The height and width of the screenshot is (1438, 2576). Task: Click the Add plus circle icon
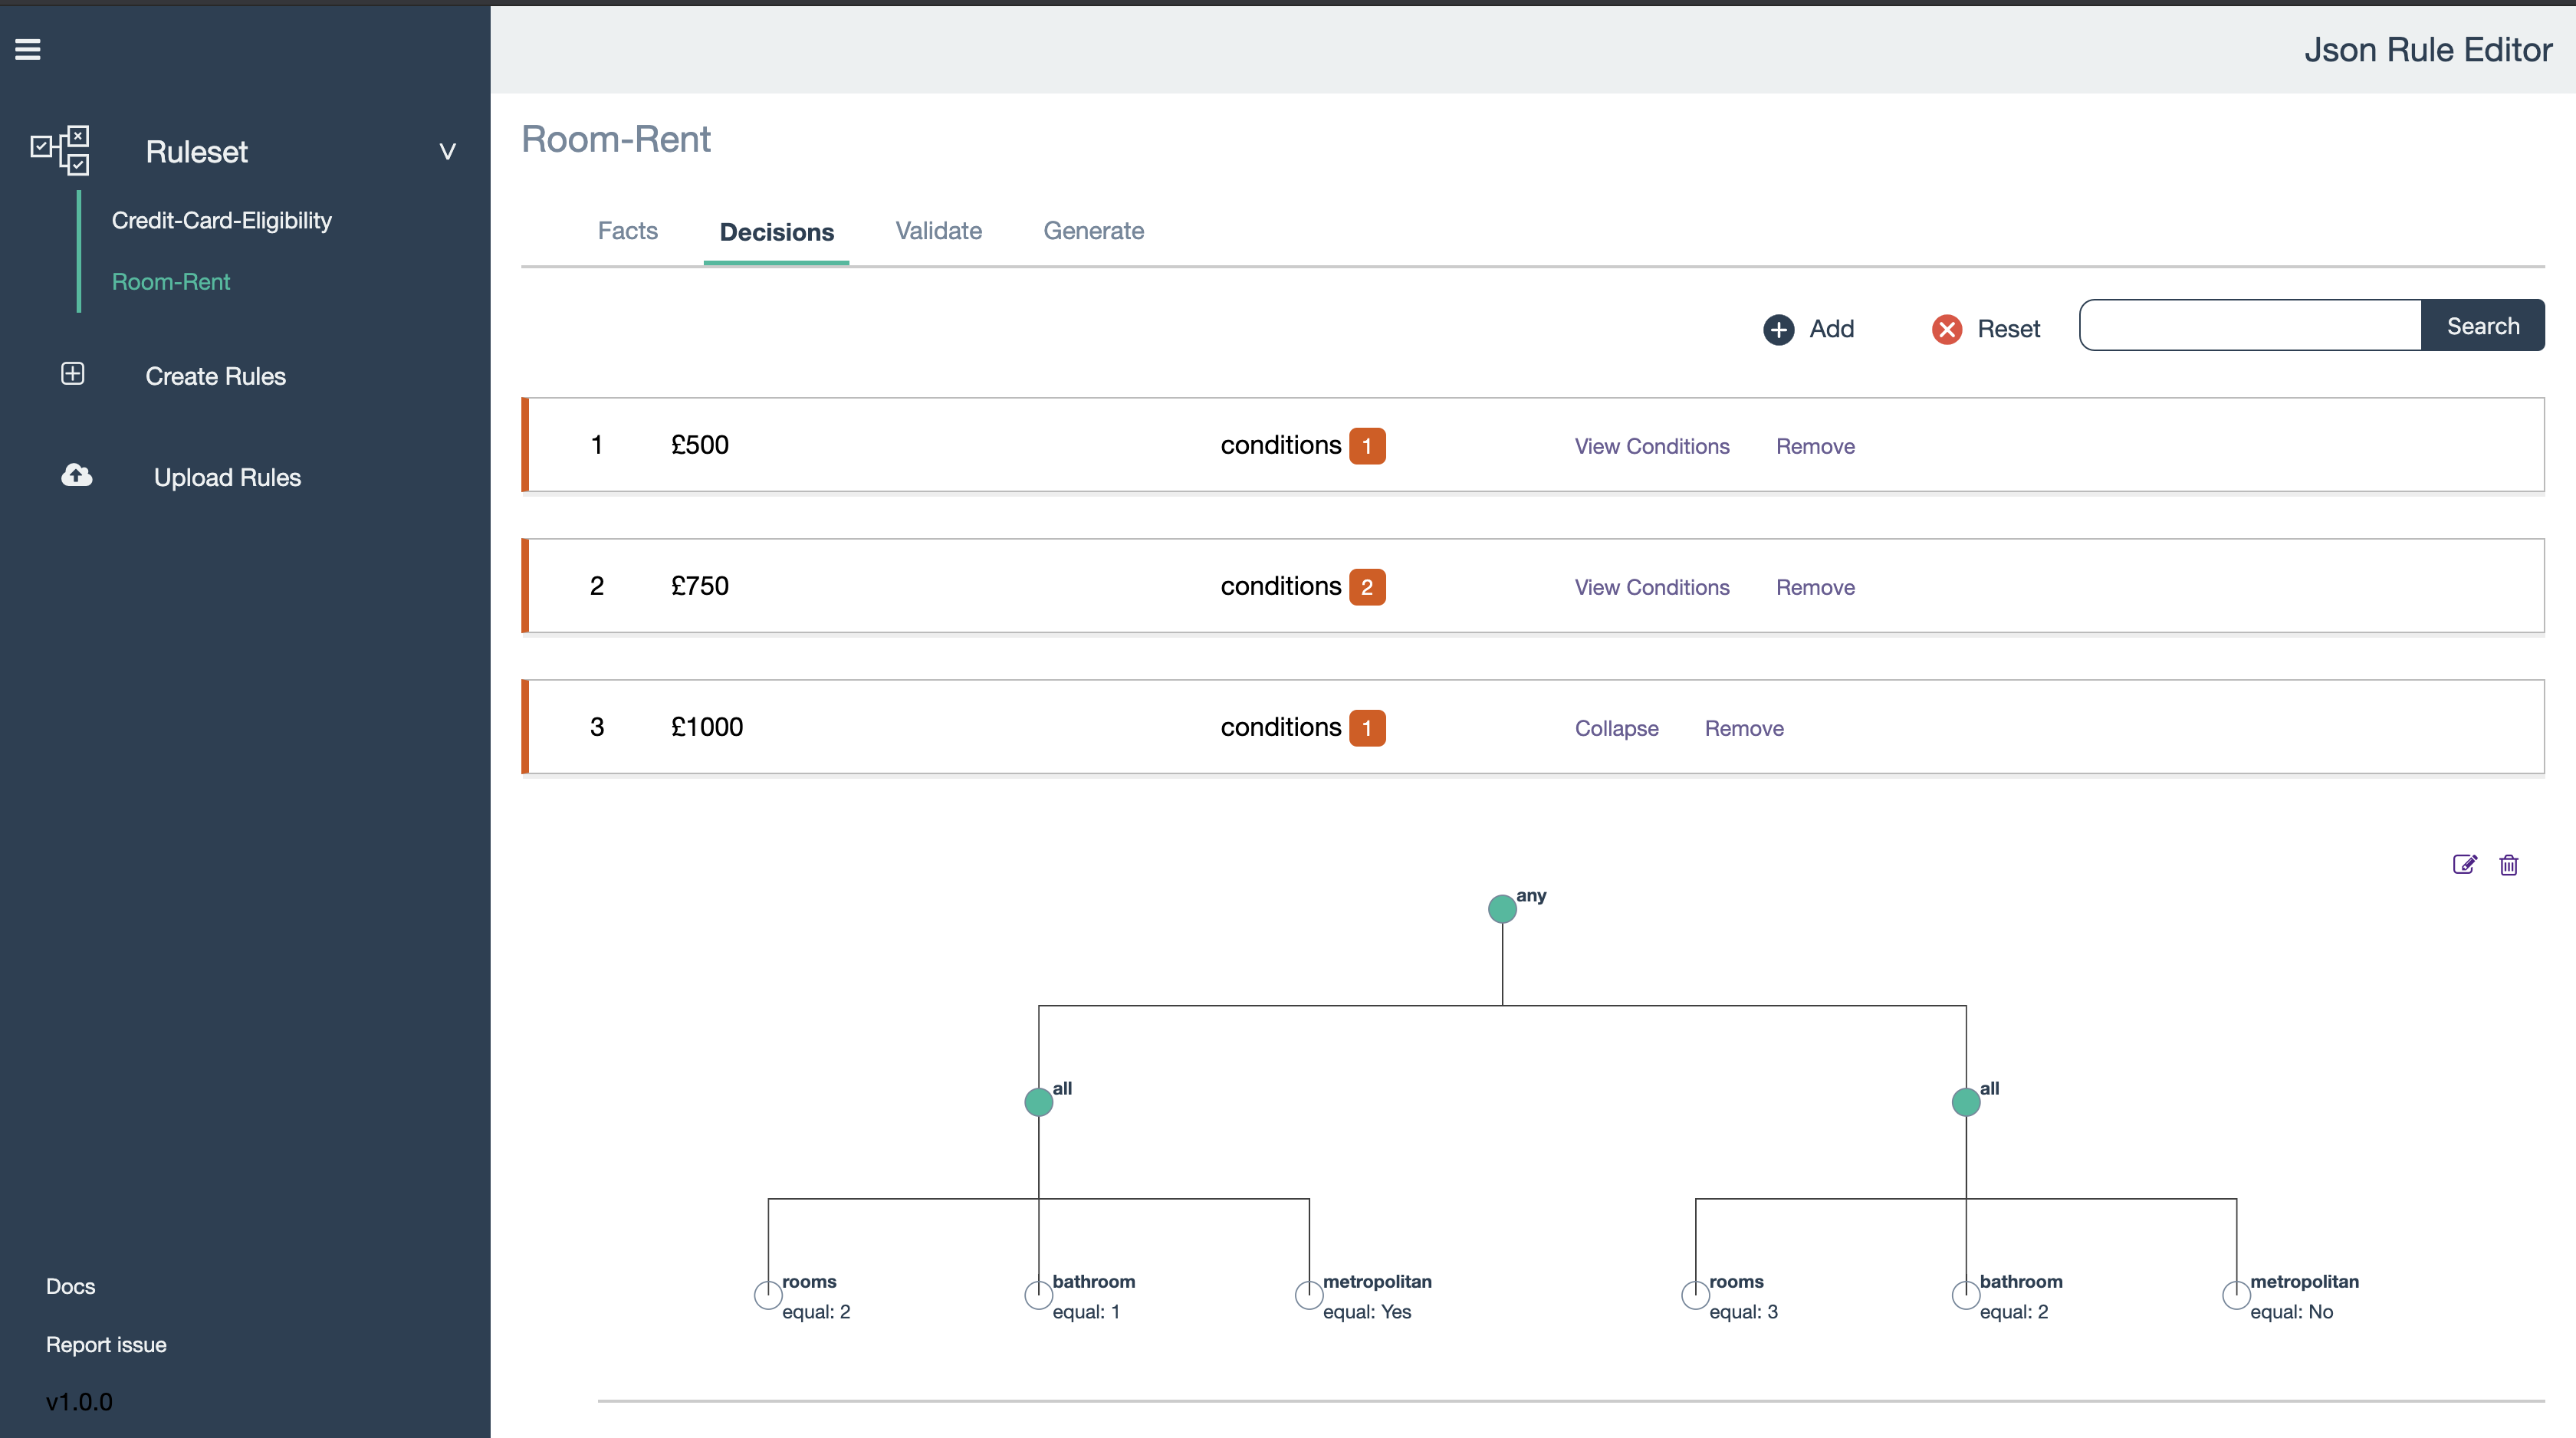point(1778,329)
